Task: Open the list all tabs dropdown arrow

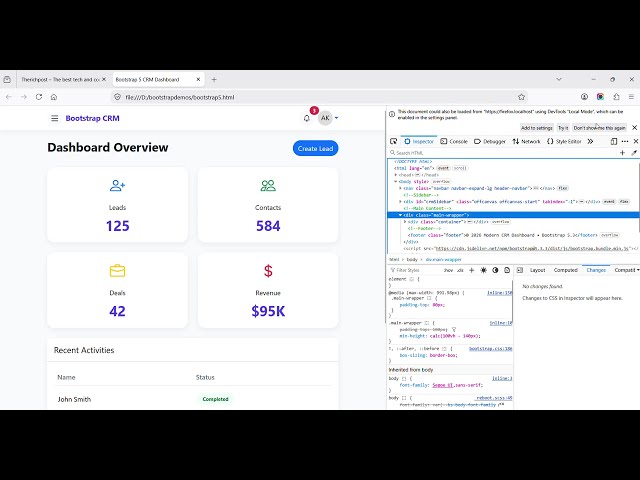Action: pos(559,79)
